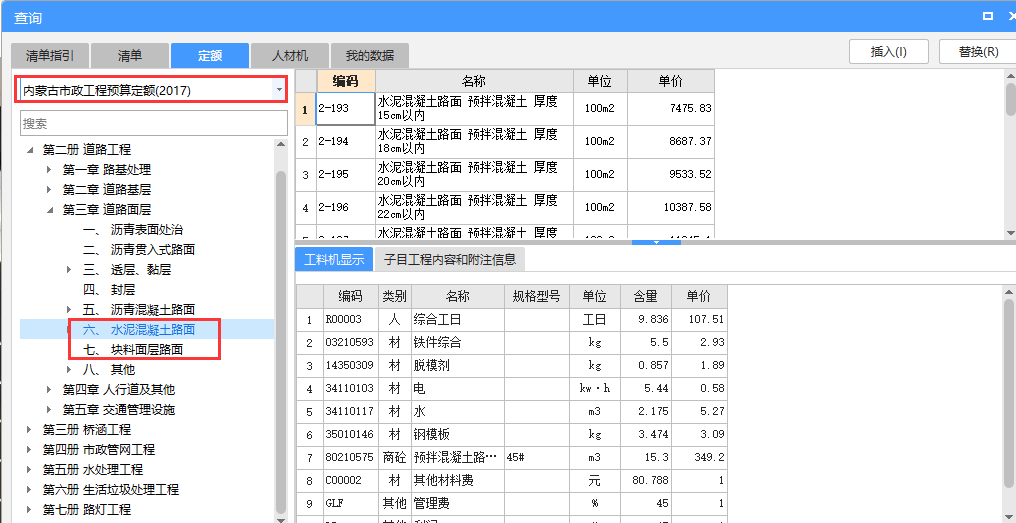Select 四、封层 tree item

[x=109, y=290]
